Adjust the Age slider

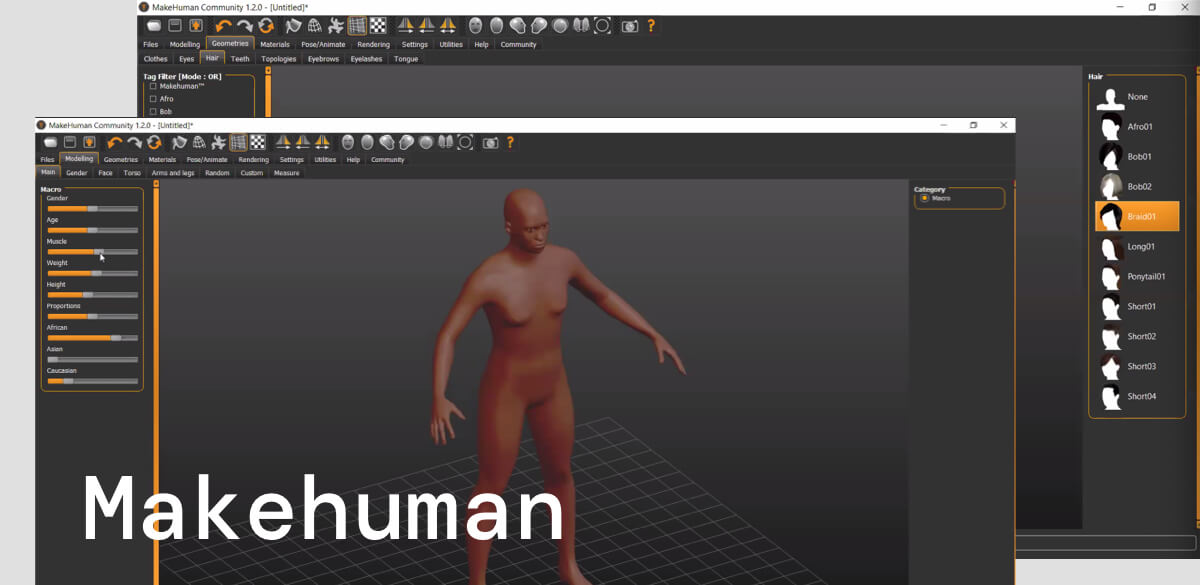(x=93, y=230)
